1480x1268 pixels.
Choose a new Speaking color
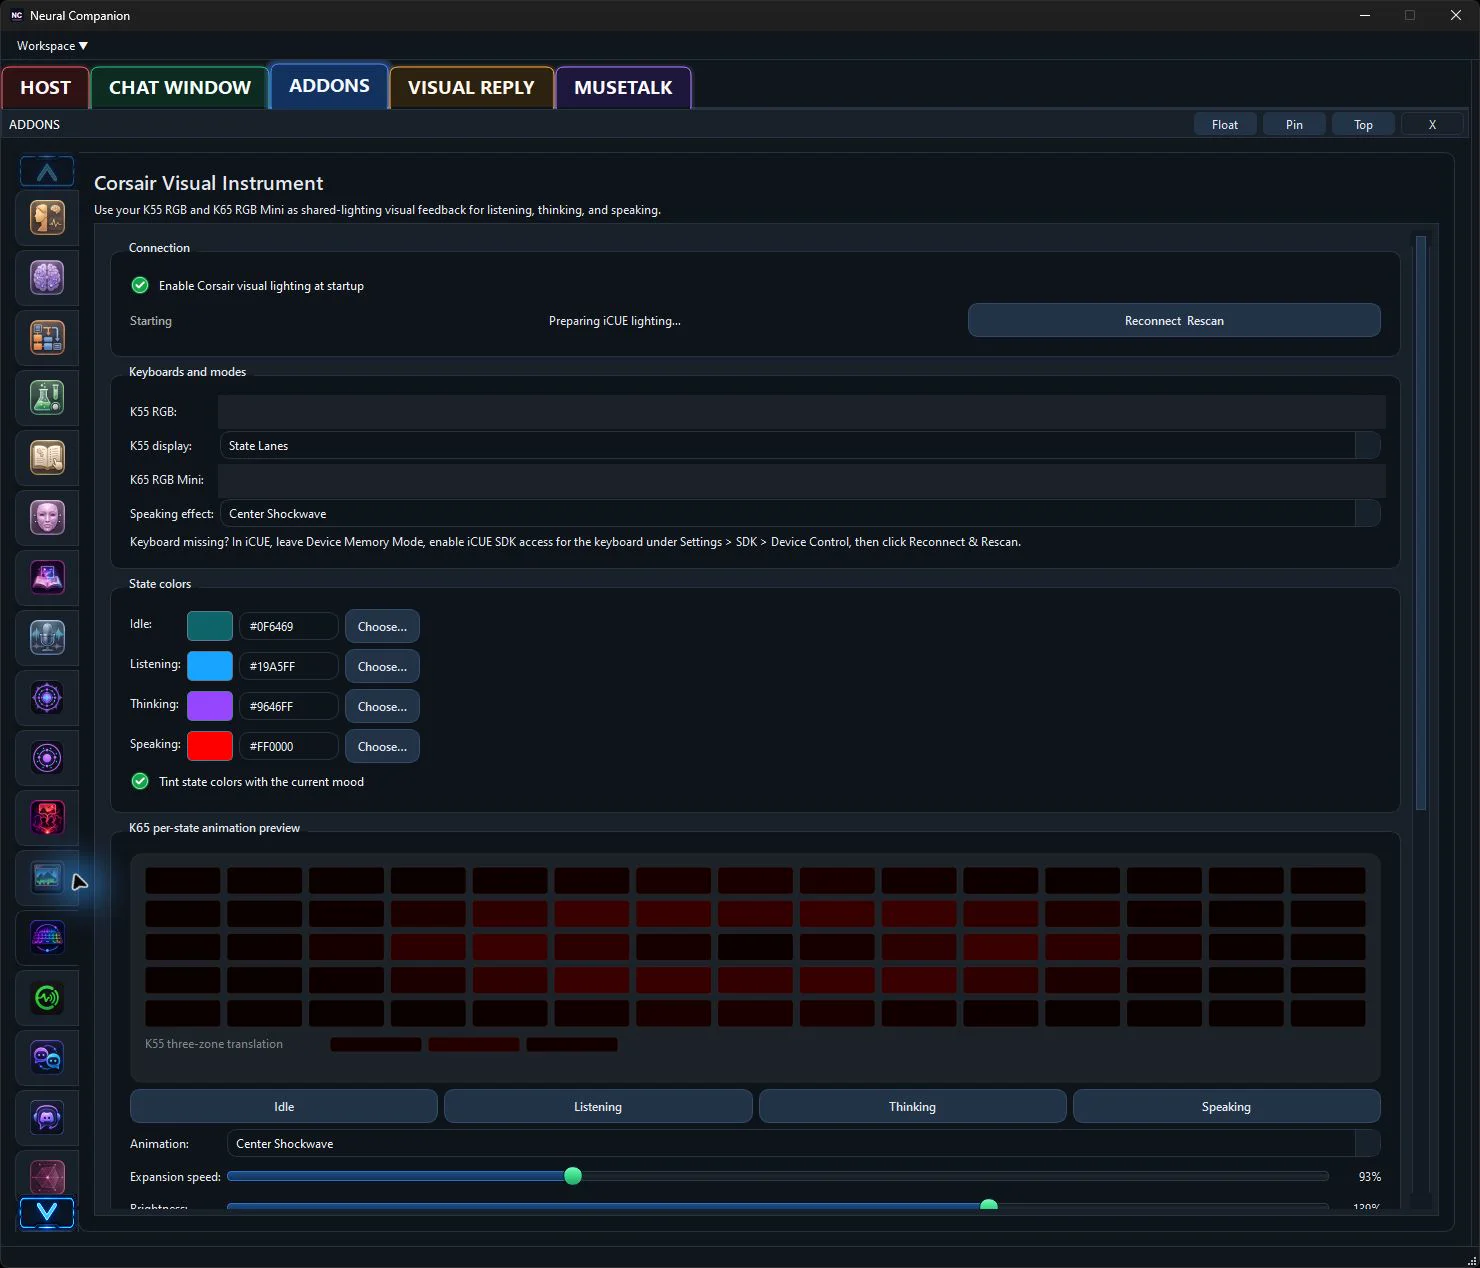tap(382, 747)
